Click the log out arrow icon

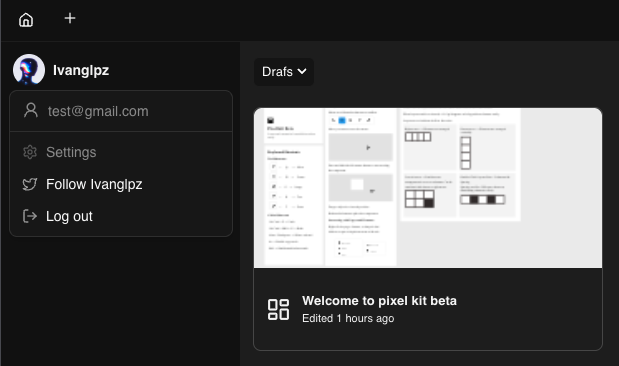30,216
